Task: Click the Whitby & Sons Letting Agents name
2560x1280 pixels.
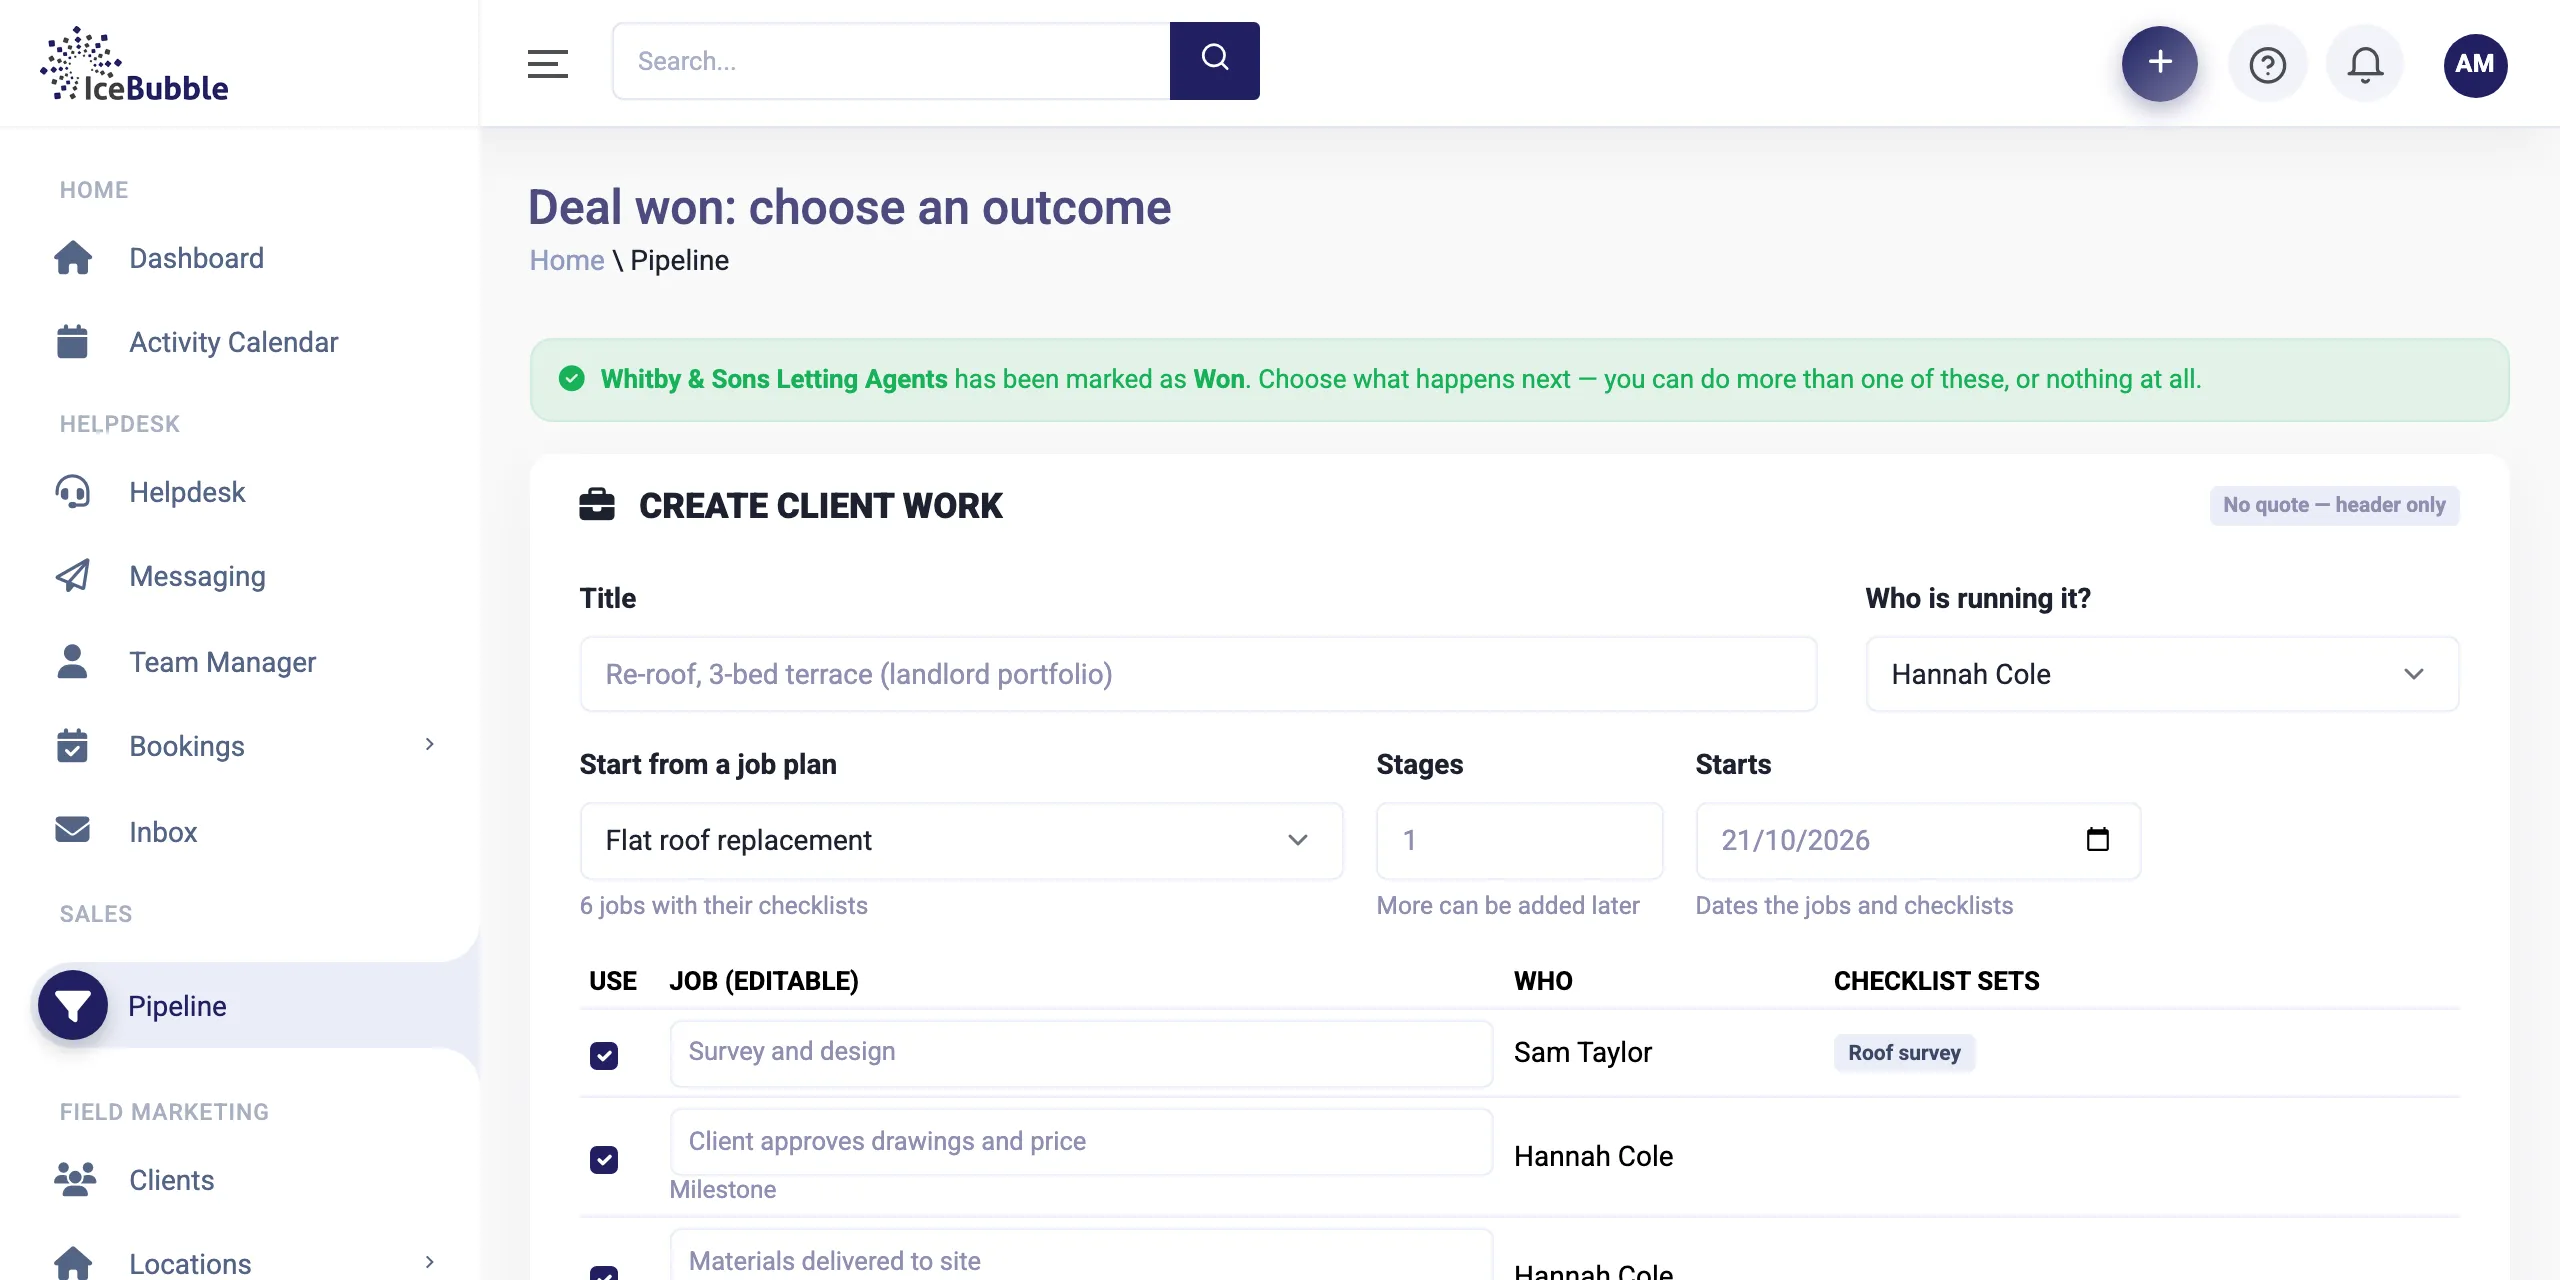Action: 774,379
